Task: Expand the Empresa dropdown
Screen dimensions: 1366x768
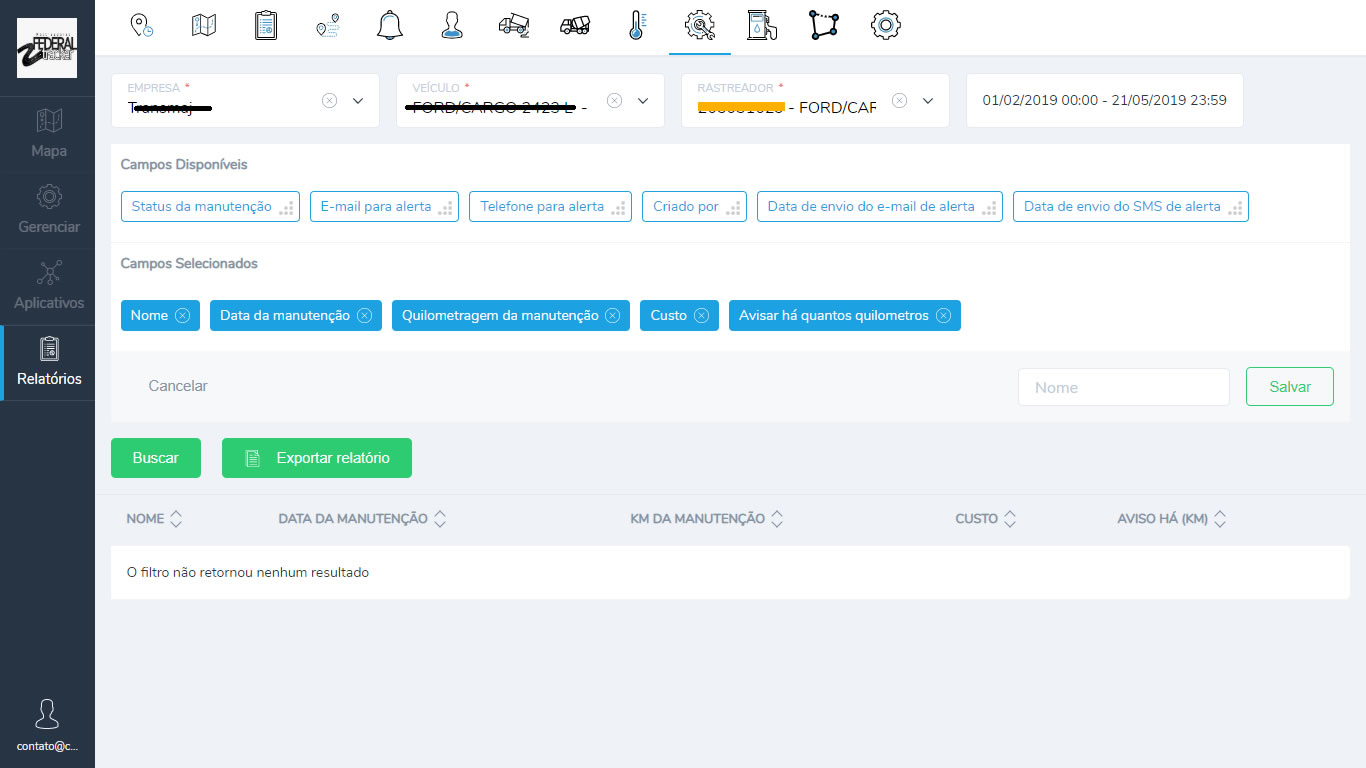Action: click(358, 101)
